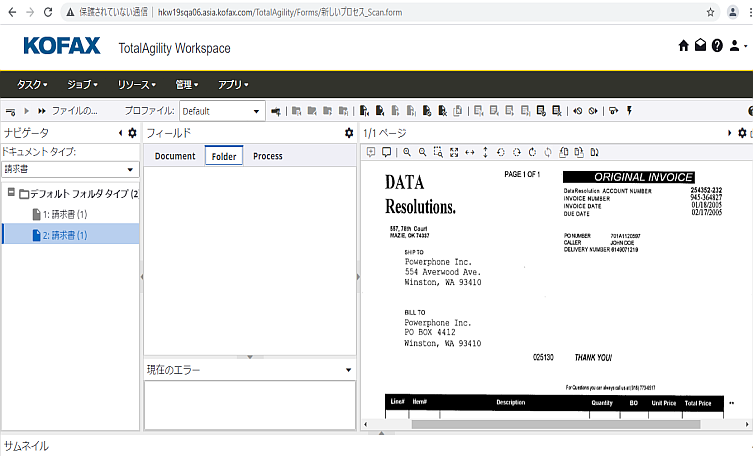Click the fit height vertical arrows icon
The height and width of the screenshot is (456, 753).
pyautogui.click(x=485, y=152)
